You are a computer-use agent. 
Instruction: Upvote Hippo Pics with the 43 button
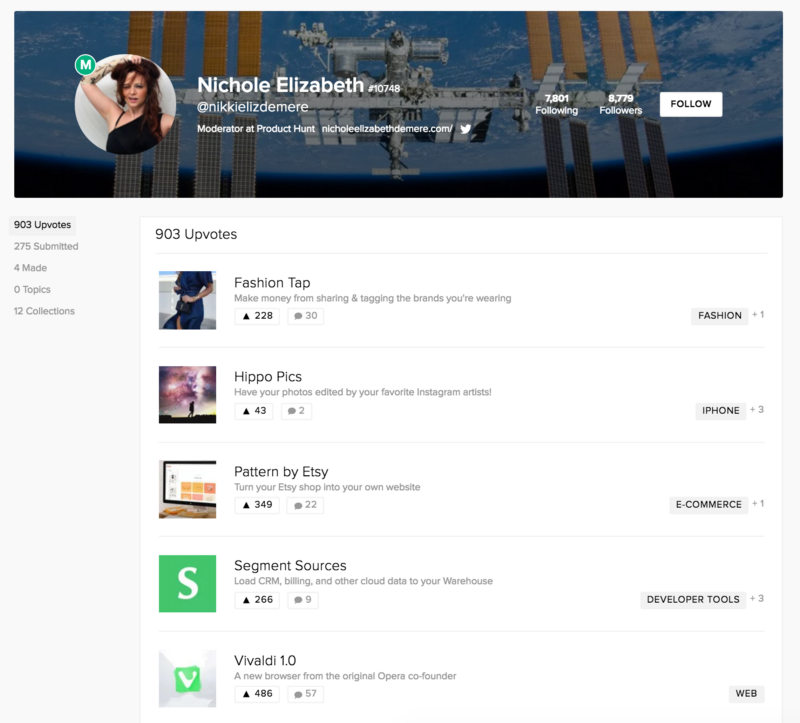(x=254, y=411)
